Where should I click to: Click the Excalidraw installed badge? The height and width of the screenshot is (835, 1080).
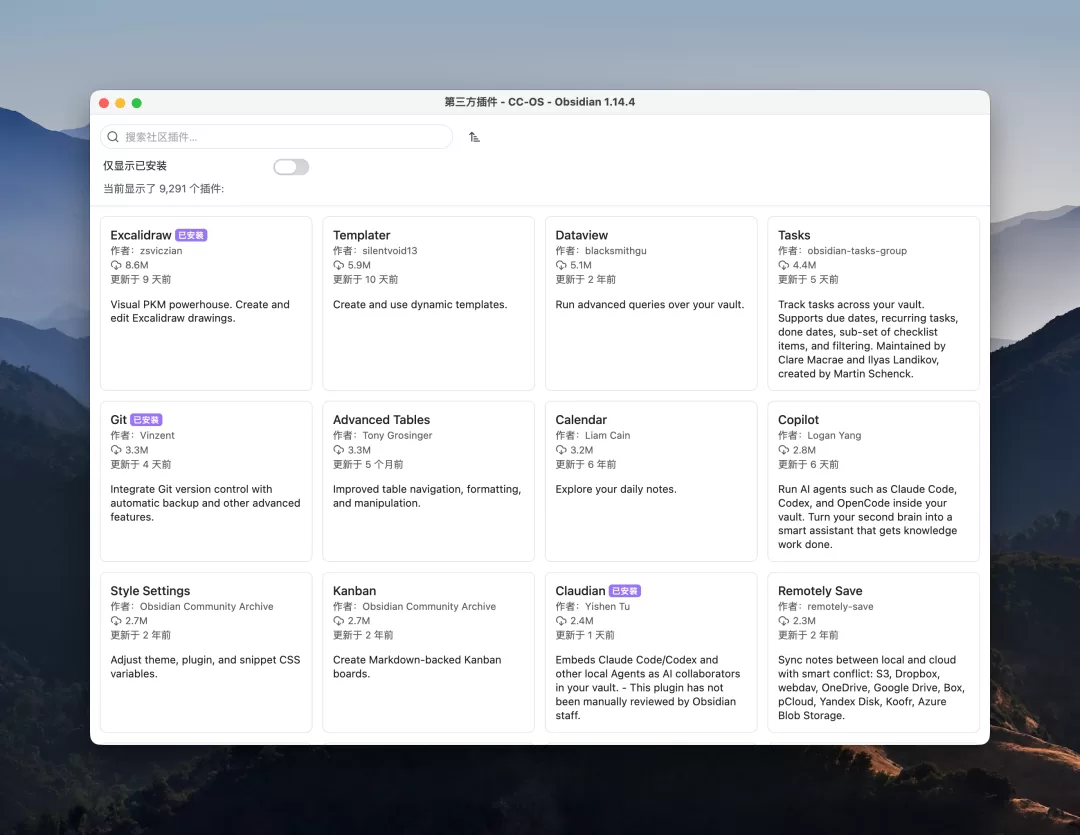(191, 236)
